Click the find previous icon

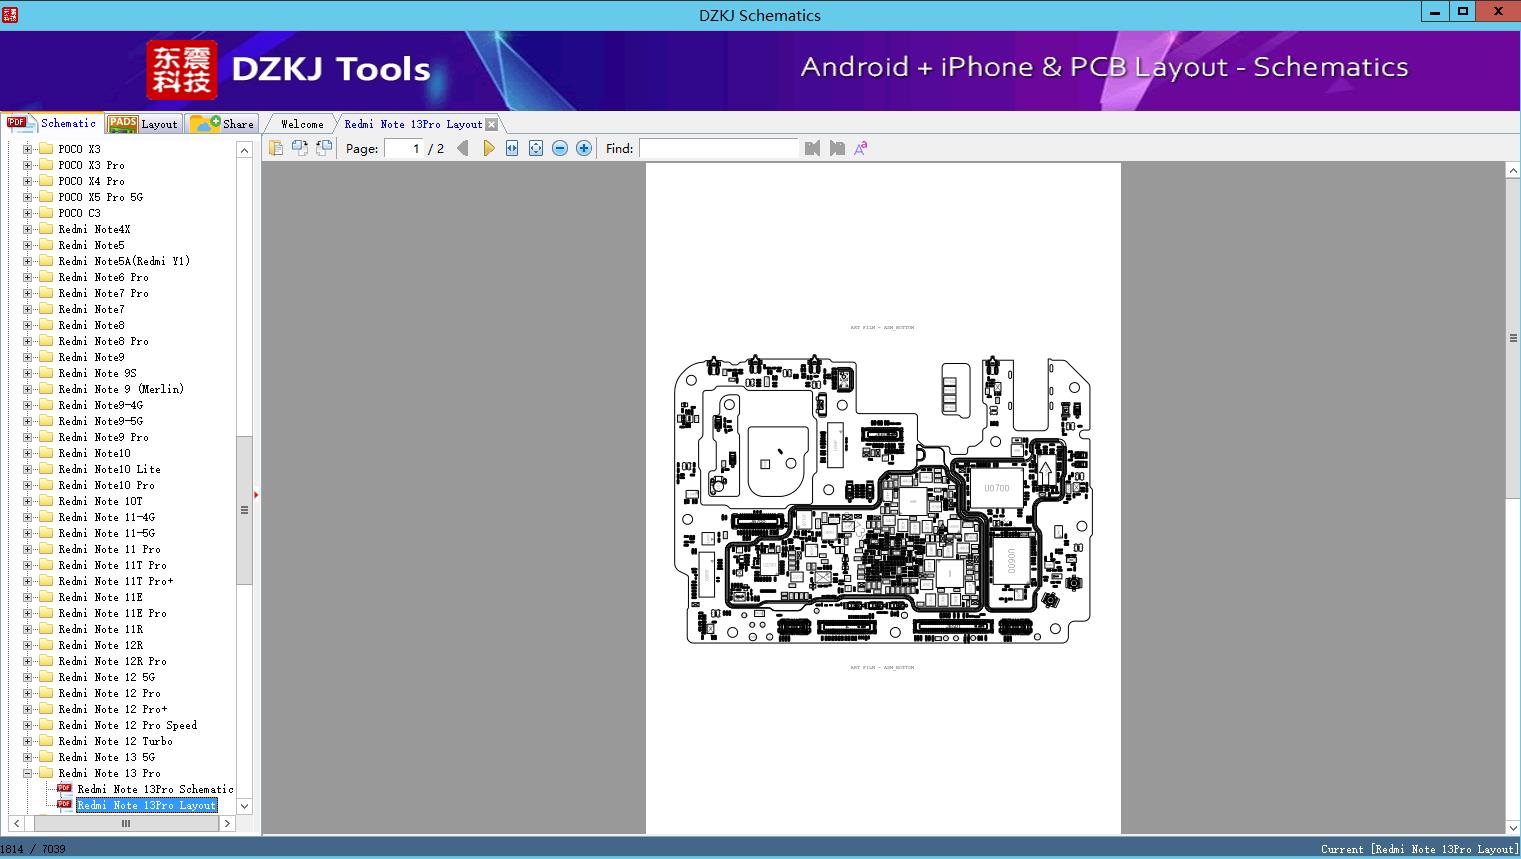(x=812, y=148)
